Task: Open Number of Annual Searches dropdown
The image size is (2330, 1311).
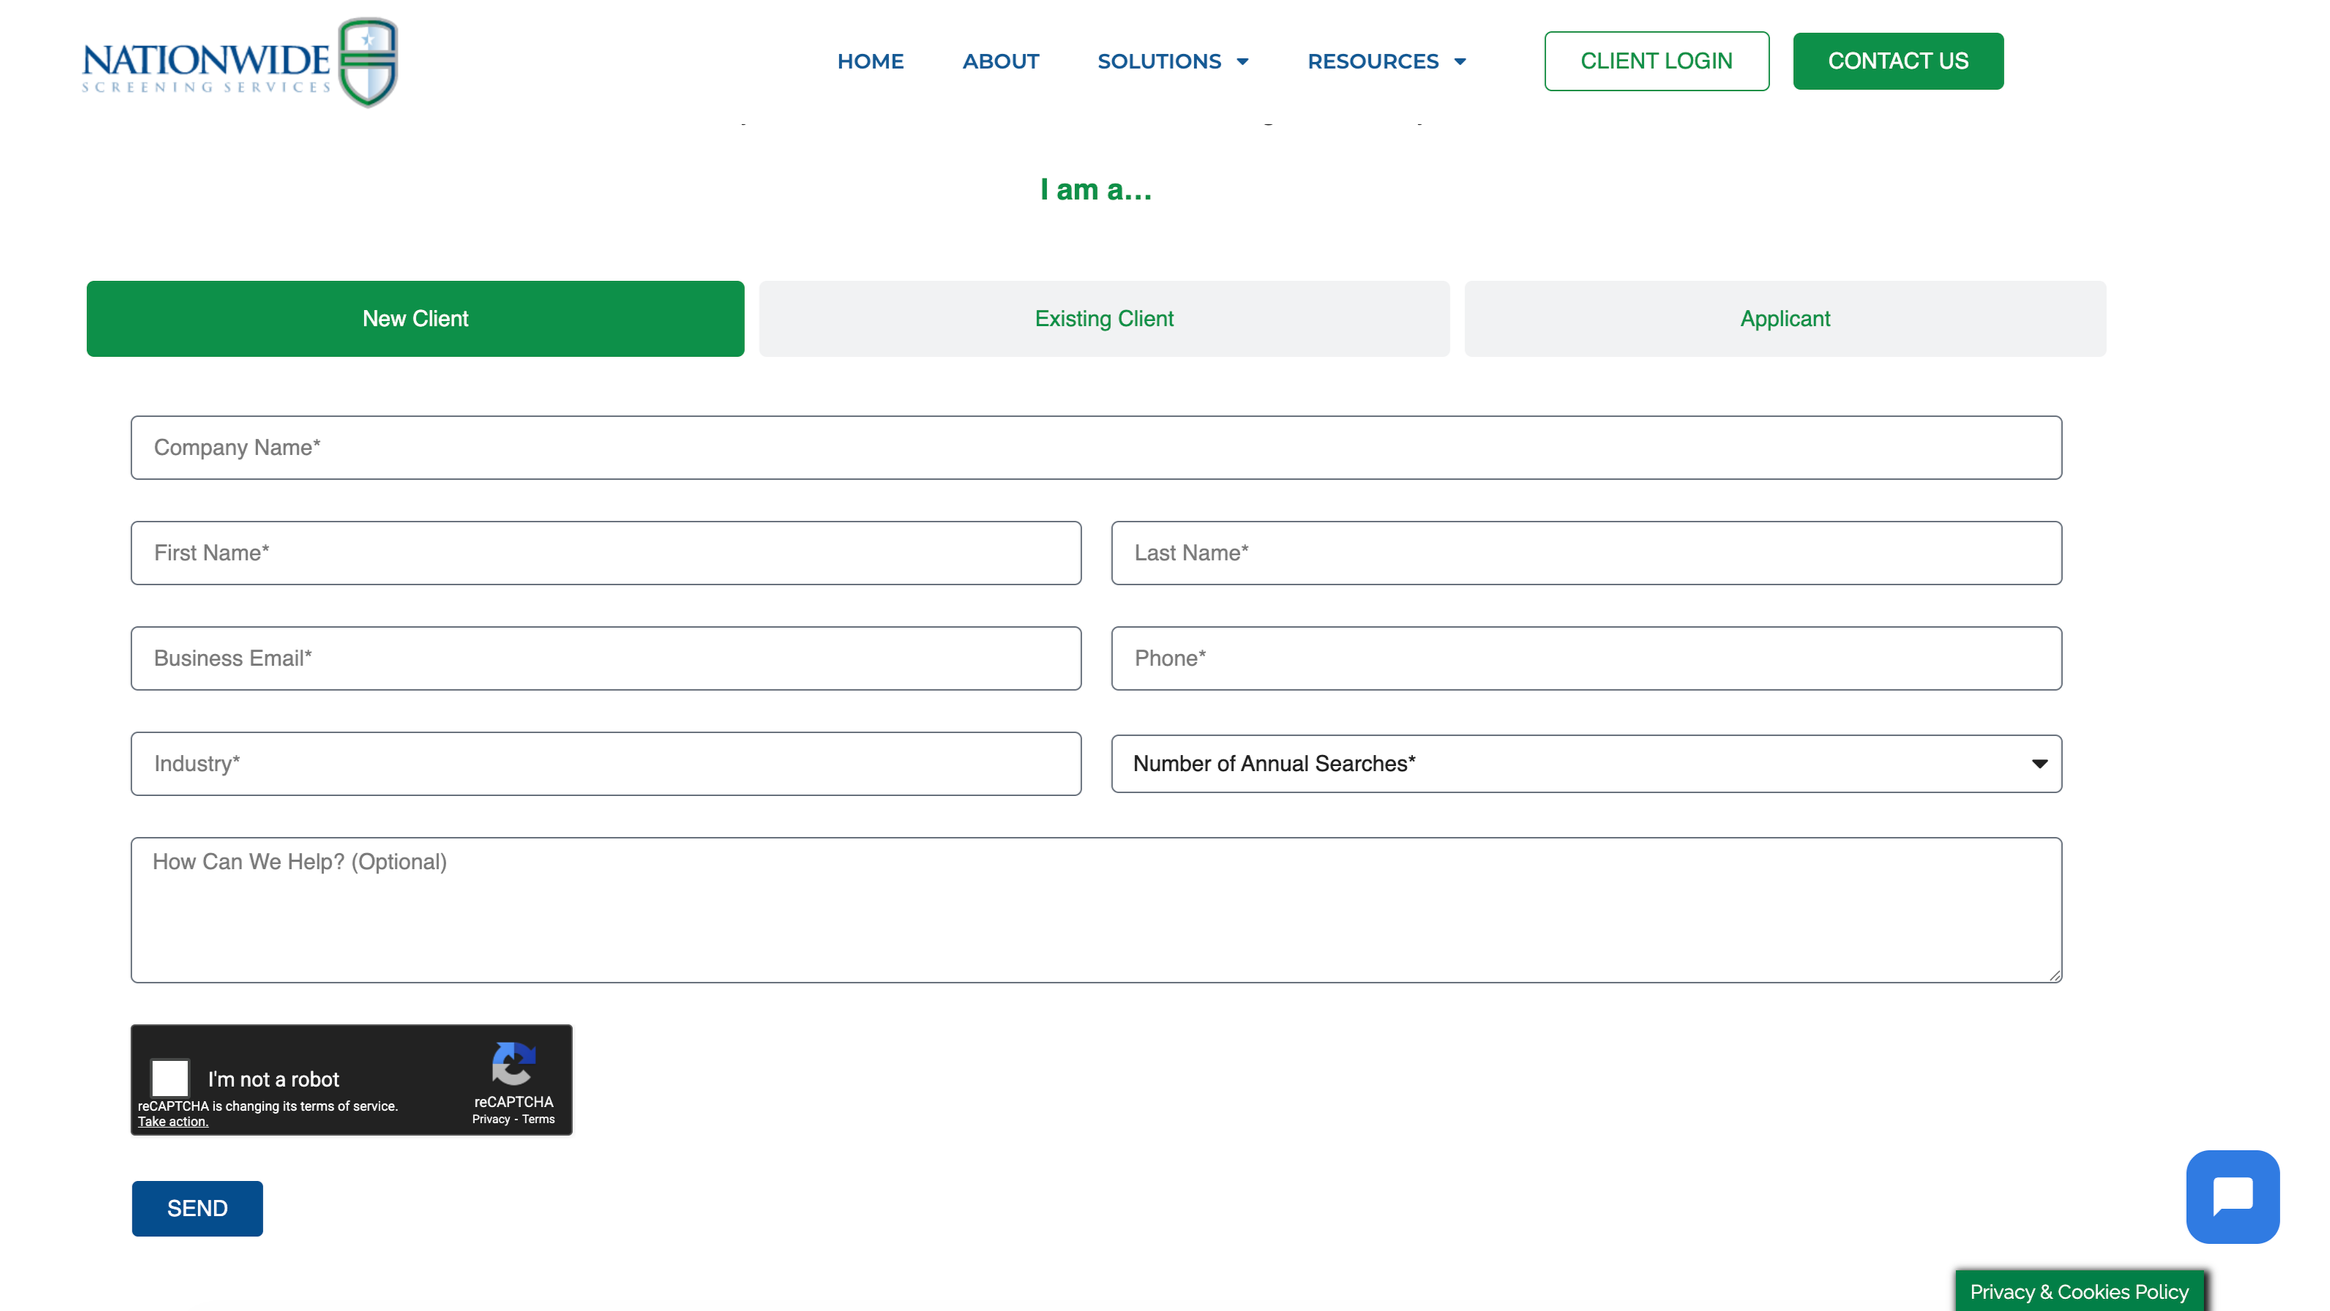Action: tap(1585, 764)
